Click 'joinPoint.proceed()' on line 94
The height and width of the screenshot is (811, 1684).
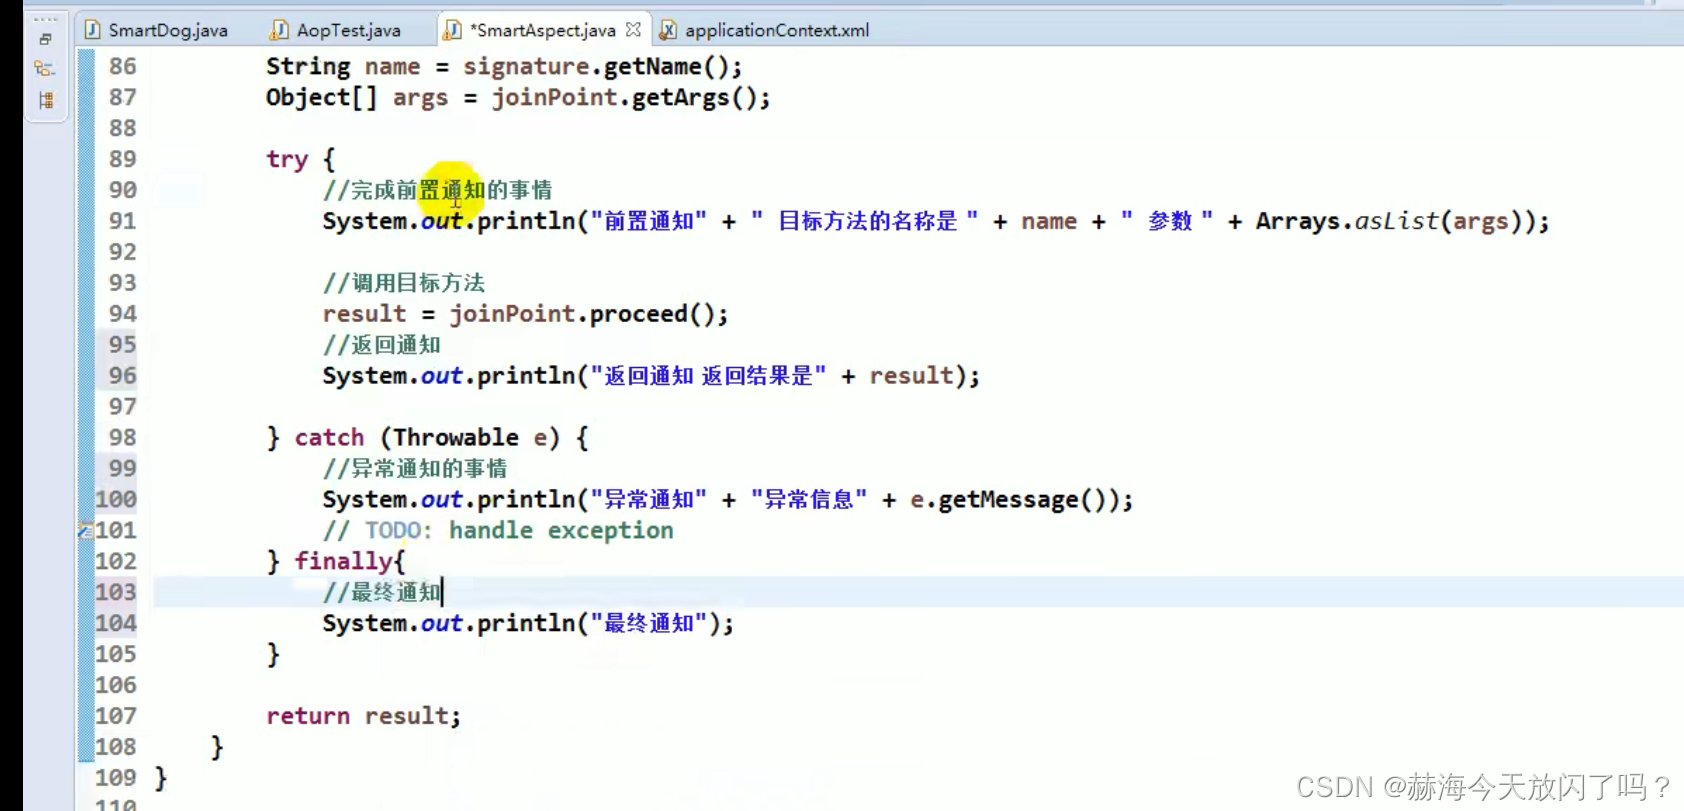click(x=582, y=314)
